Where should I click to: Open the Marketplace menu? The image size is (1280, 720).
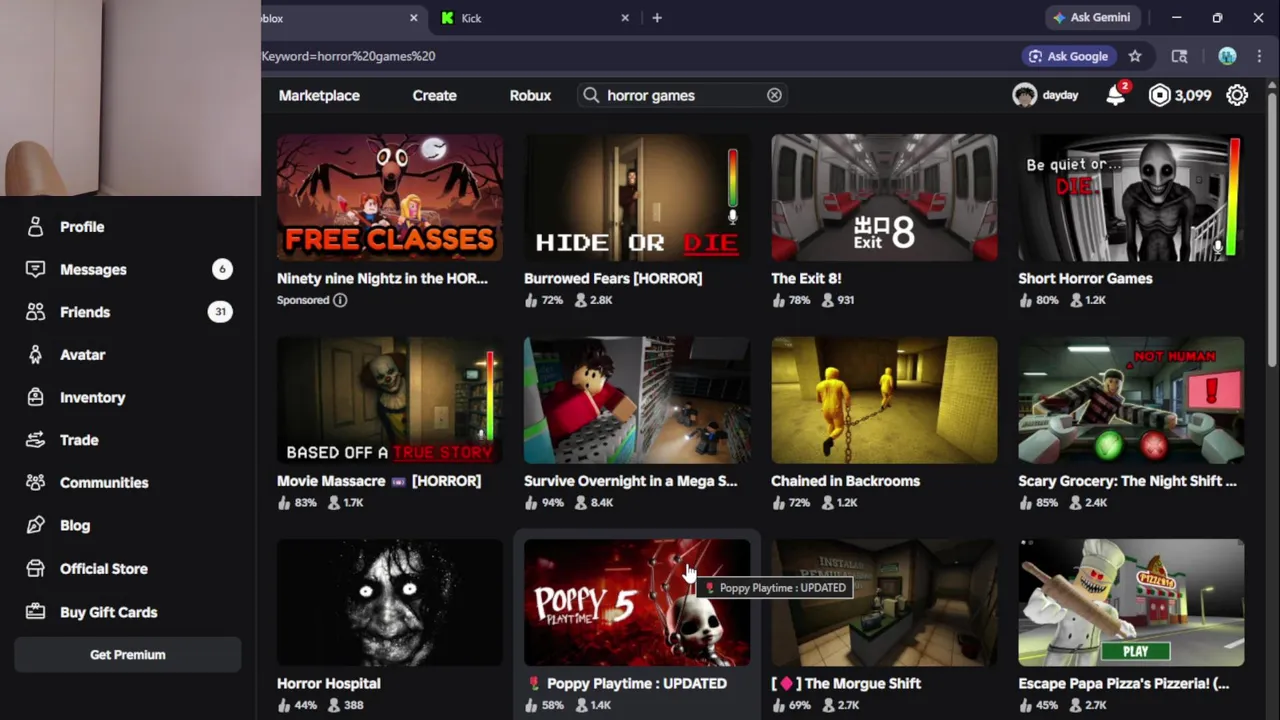[x=319, y=95]
